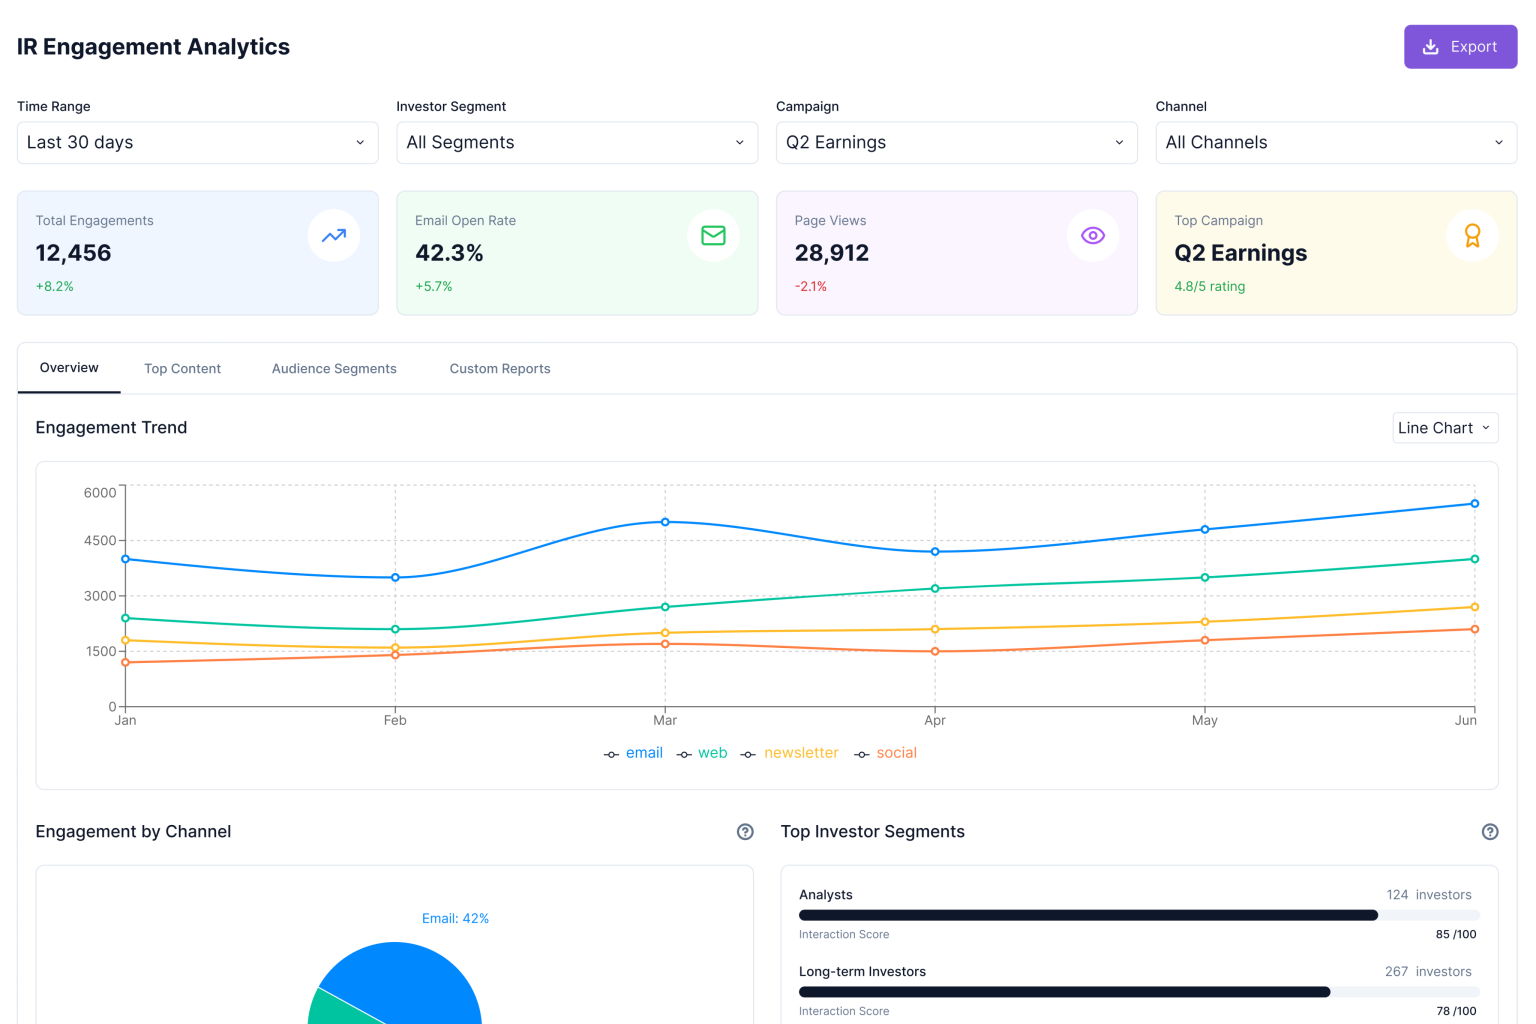Viewport: 1536px width, 1024px height.
Task: Click the help icon beside Top Investor Segments
Action: click(x=1490, y=831)
